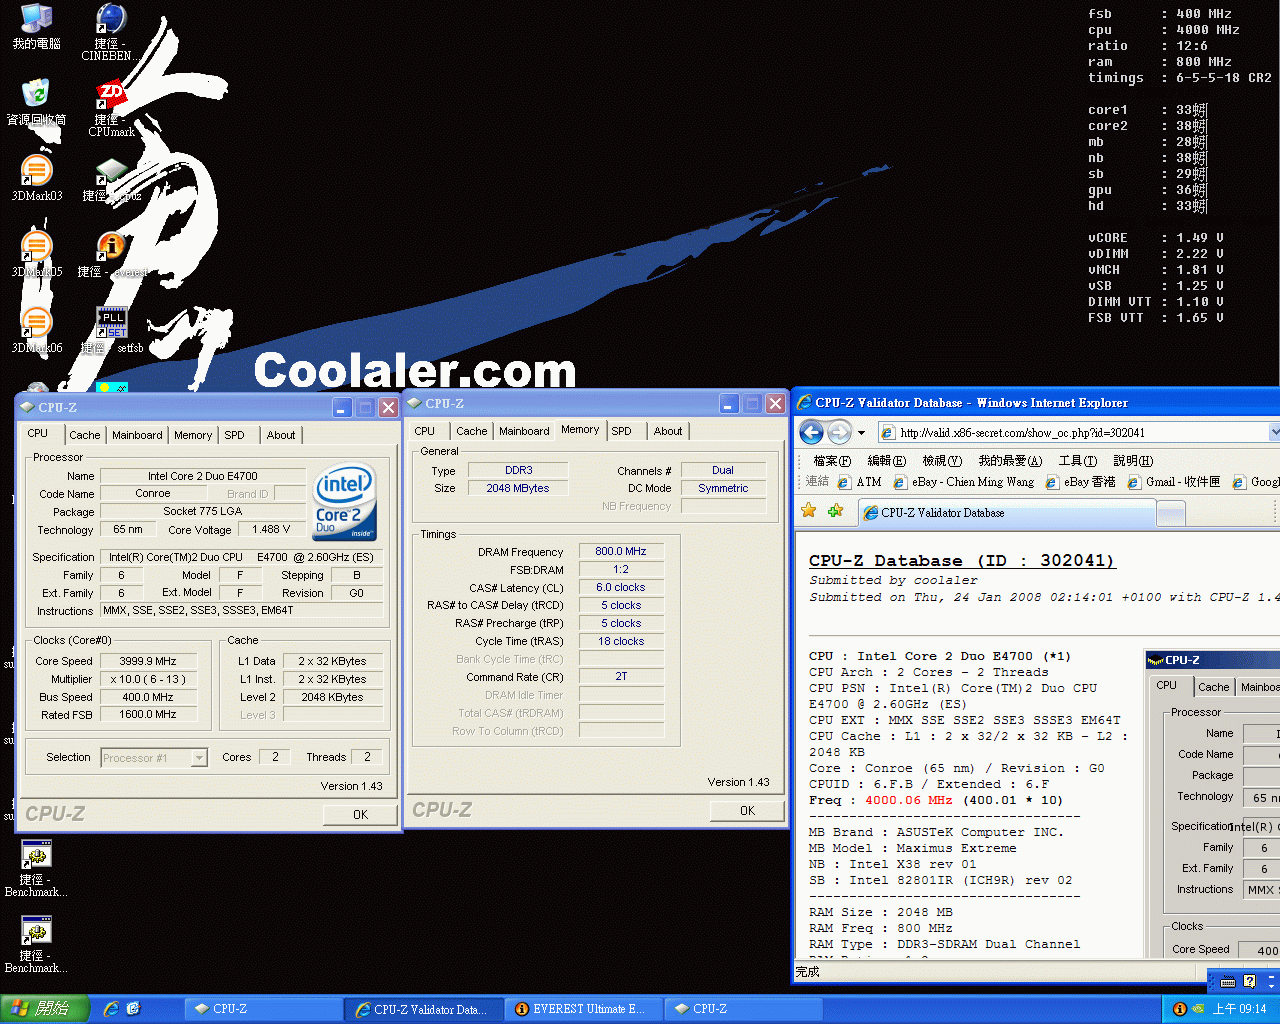Open the eBay - Chien Ming Wang favorites link
This screenshot has height=1024, width=1280.
pos(964,482)
